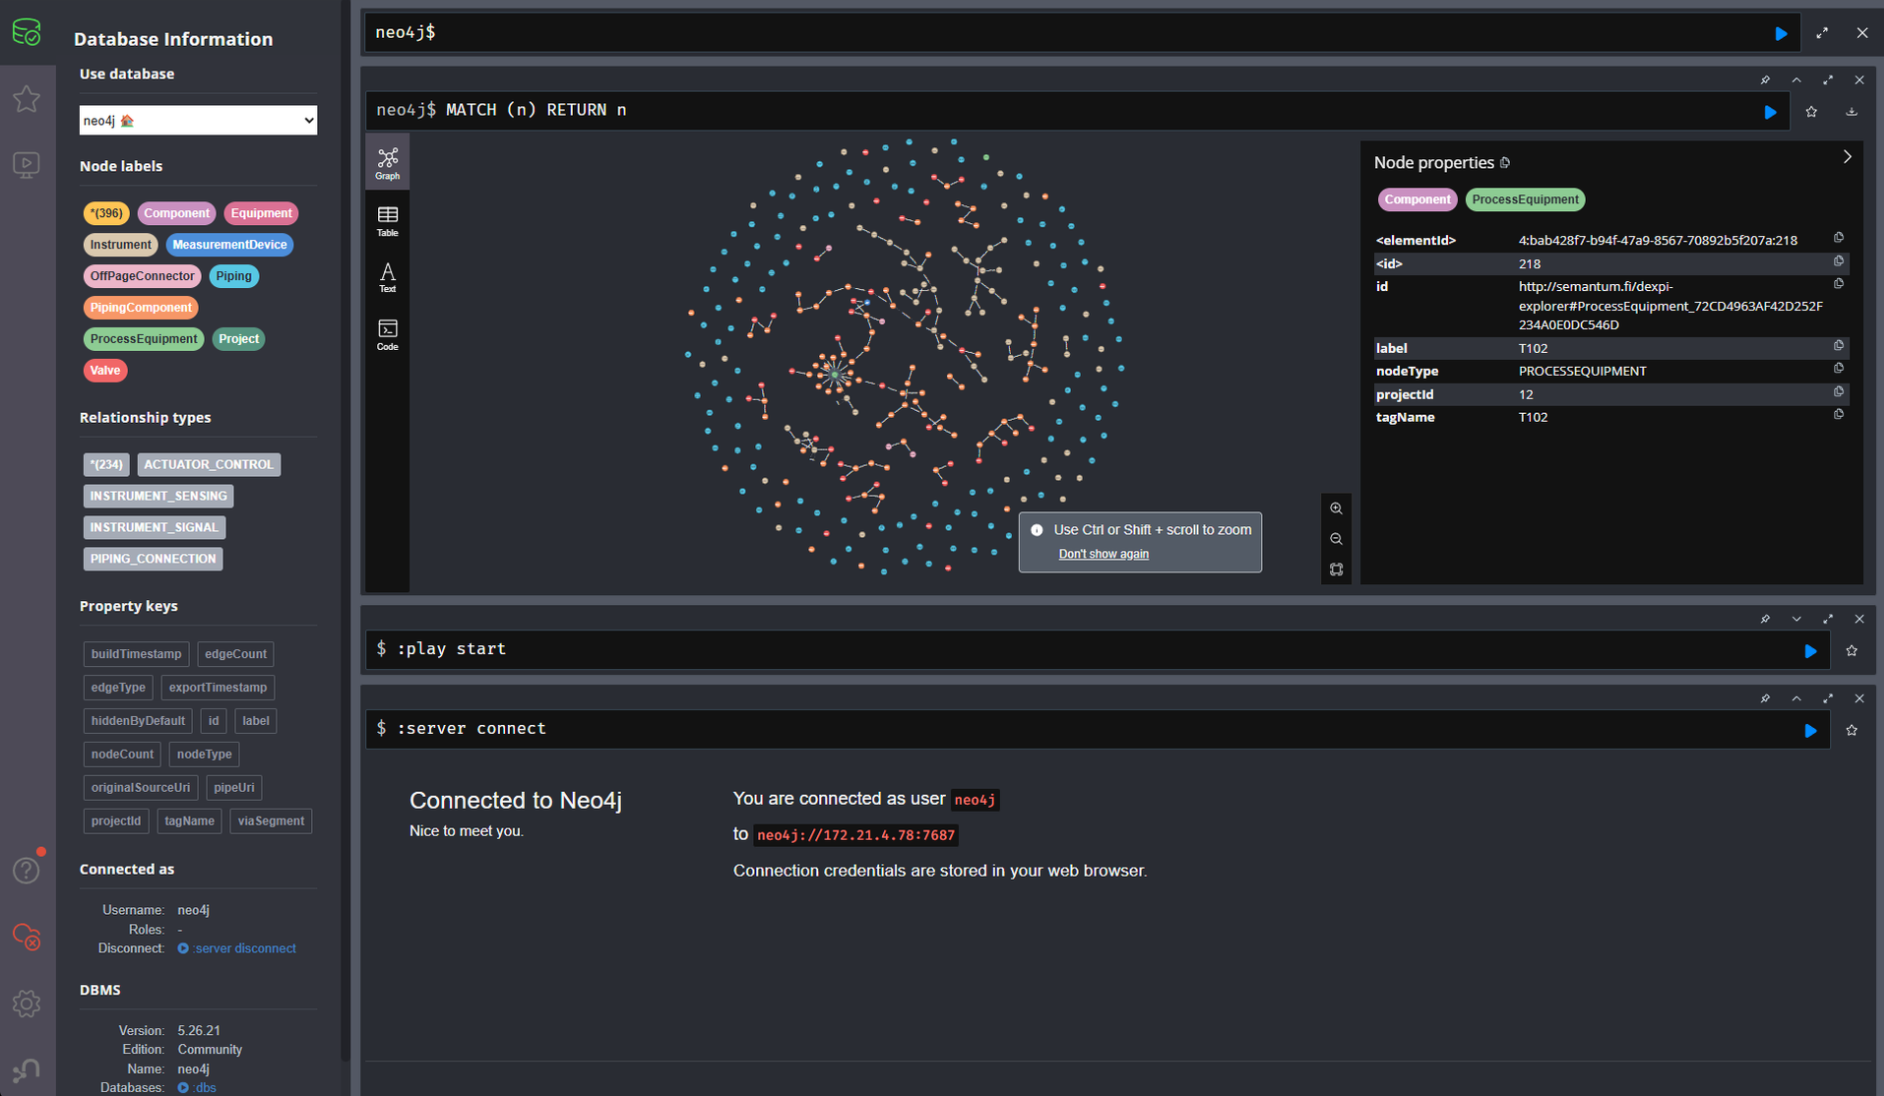This screenshot has height=1096, width=1884.
Task: Collapse the Node properties panel
Action: click(1847, 157)
